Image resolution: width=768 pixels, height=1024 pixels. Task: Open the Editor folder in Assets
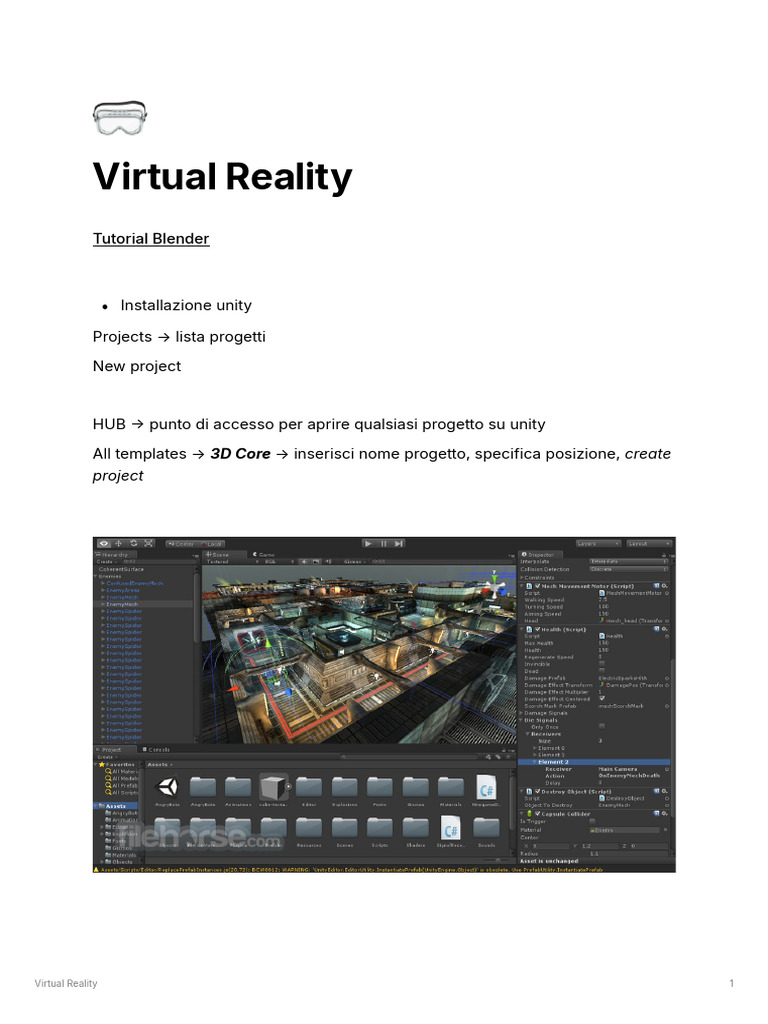pos(309,788)
